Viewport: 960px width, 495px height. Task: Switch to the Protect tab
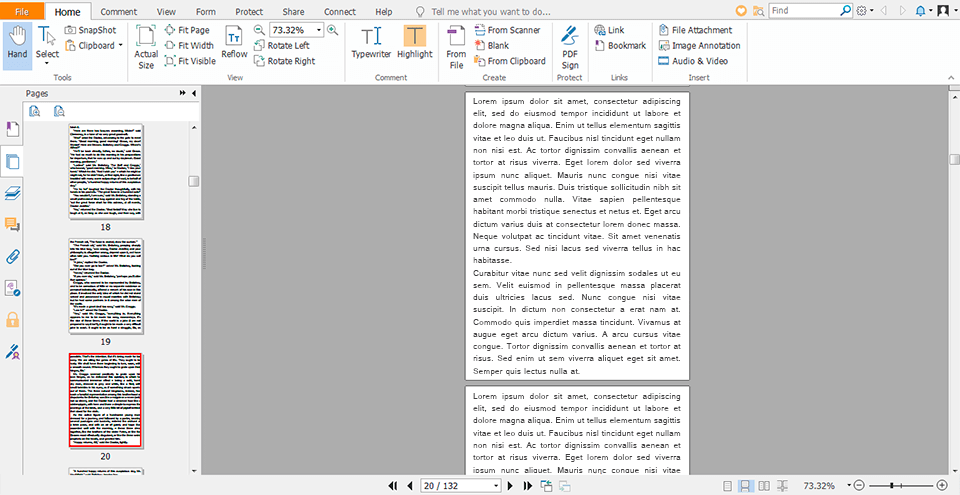click(x=249, y=11)
